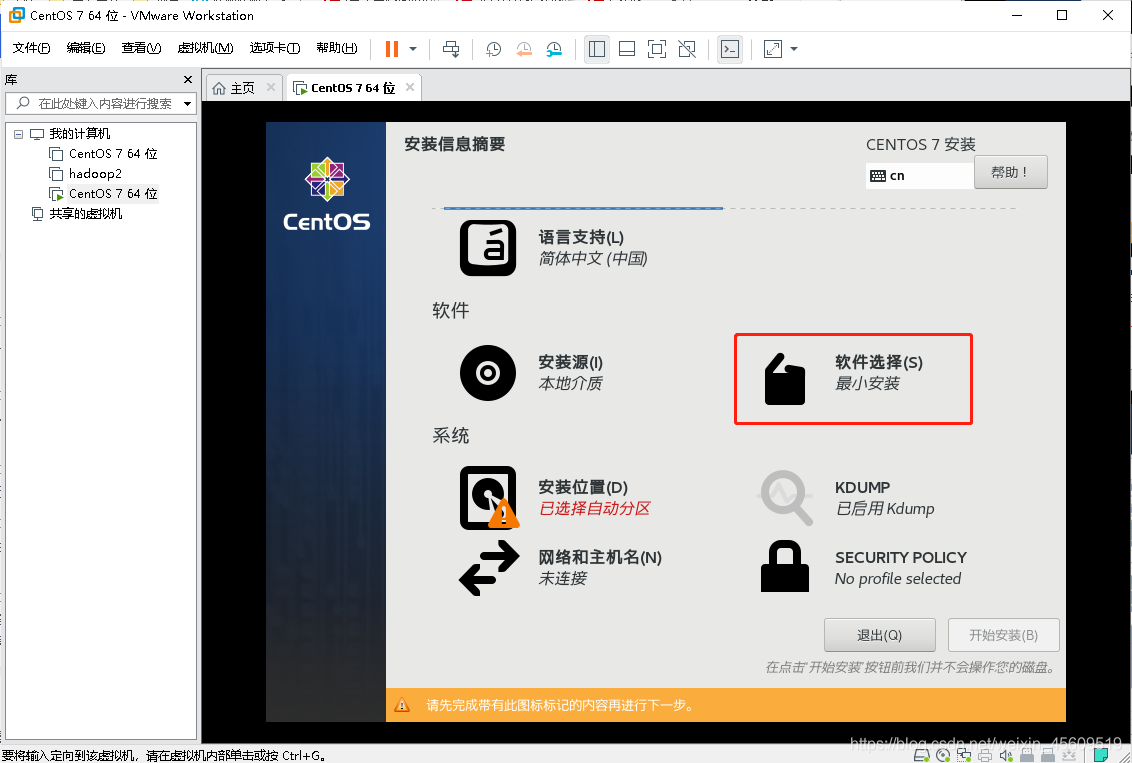Click the 未连接 network status text

point(562,578)
